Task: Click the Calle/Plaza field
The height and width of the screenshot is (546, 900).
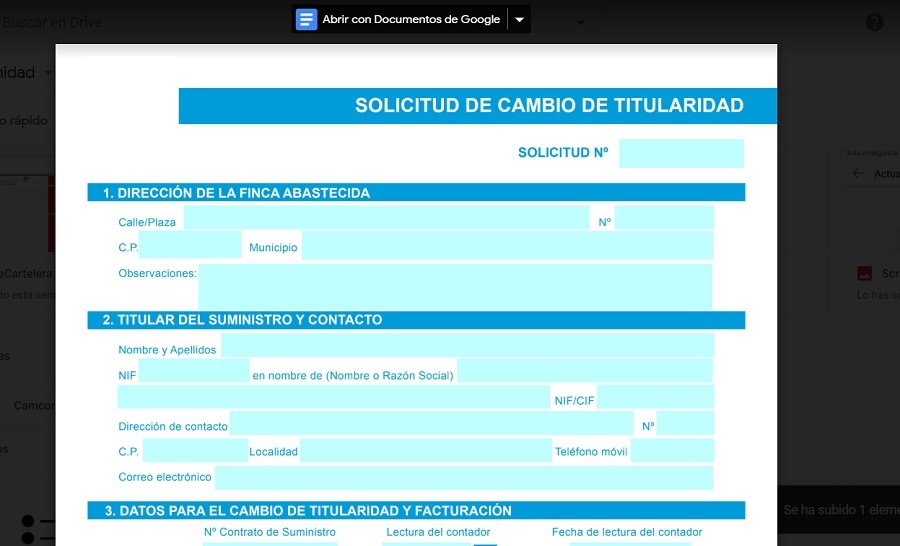Action: [386, 218]
